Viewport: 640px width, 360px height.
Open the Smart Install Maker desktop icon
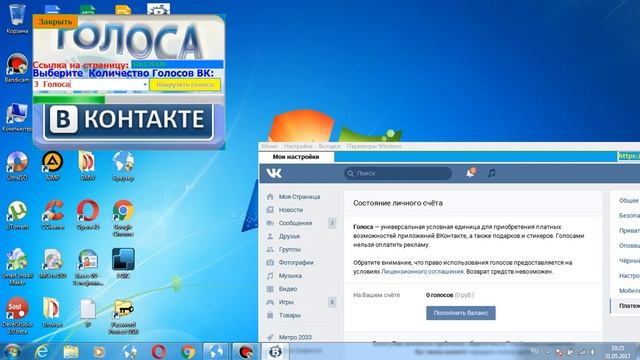pyautogui.click(x=17, y=267)
